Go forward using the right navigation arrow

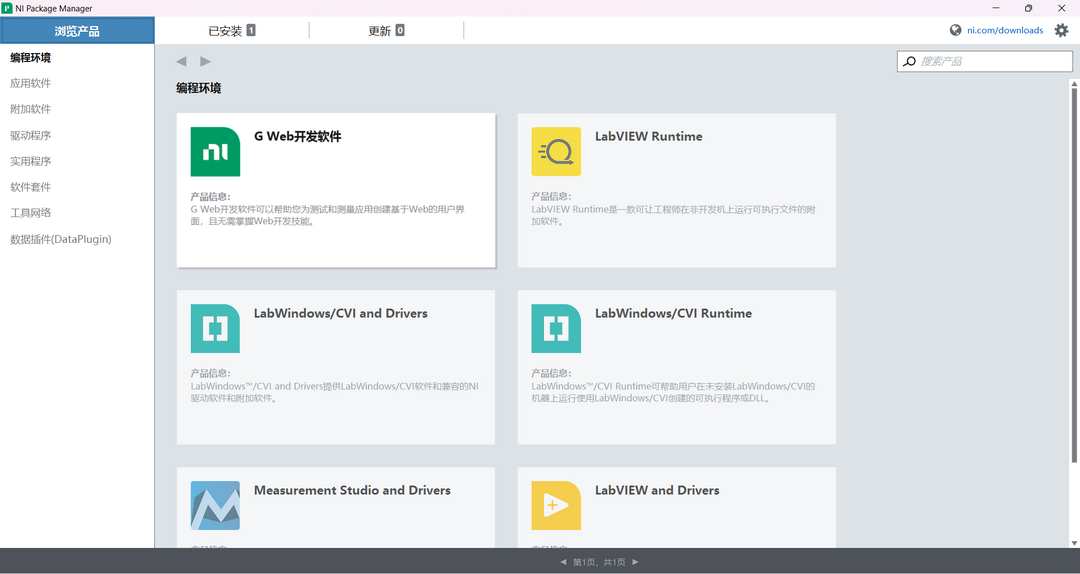pos(206,61)
